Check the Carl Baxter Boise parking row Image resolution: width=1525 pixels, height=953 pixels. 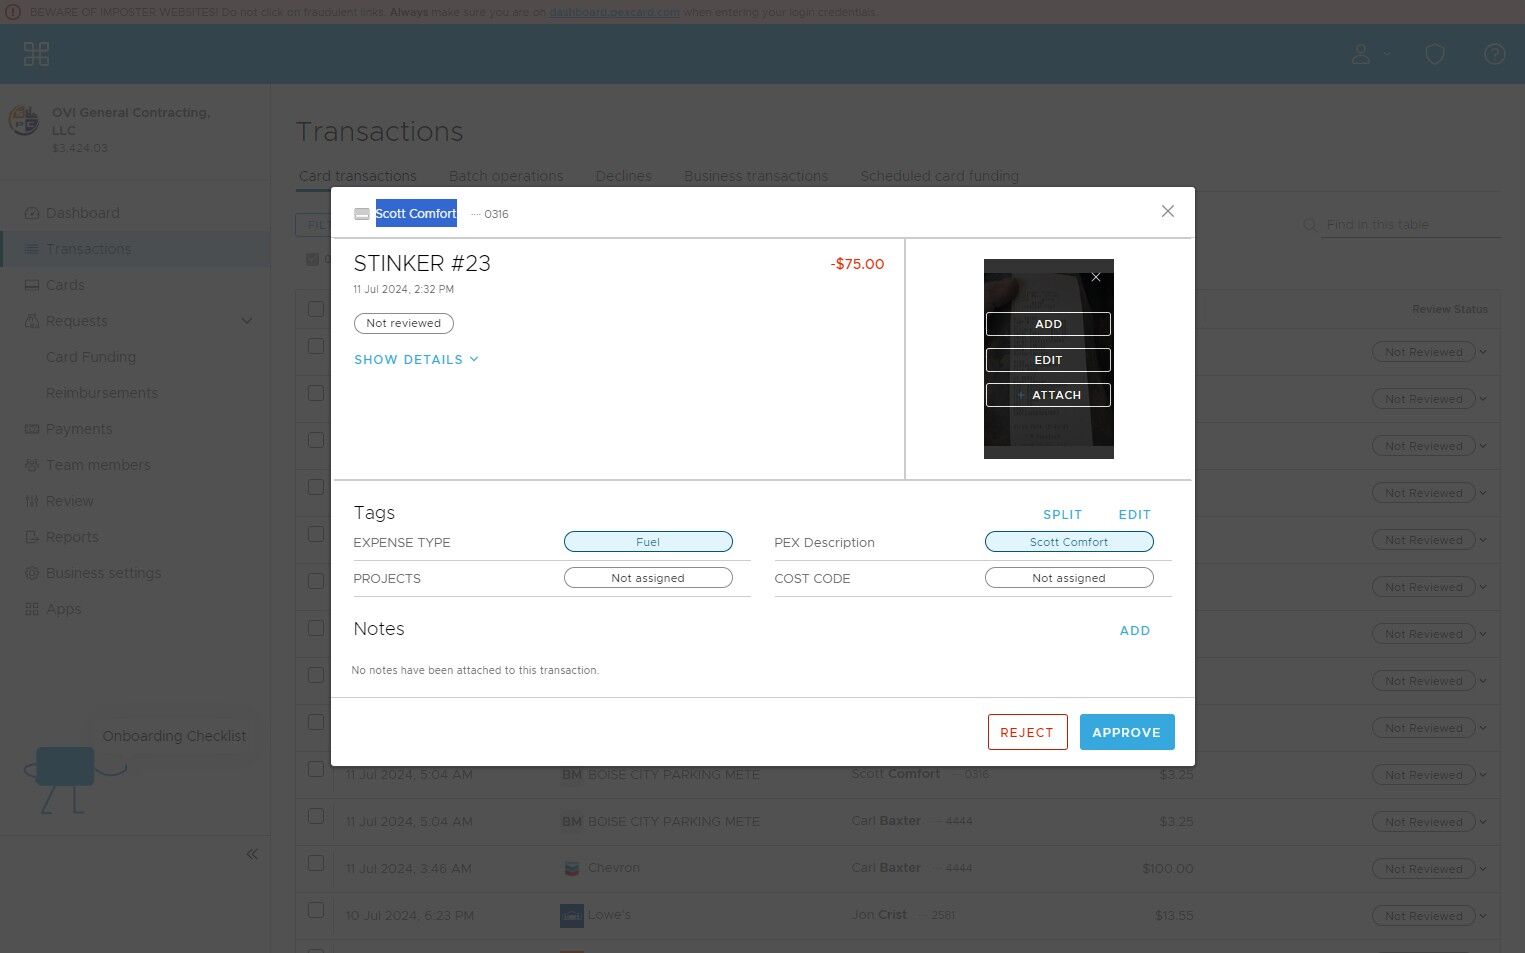pyautogui.click(x=316, y=816)
